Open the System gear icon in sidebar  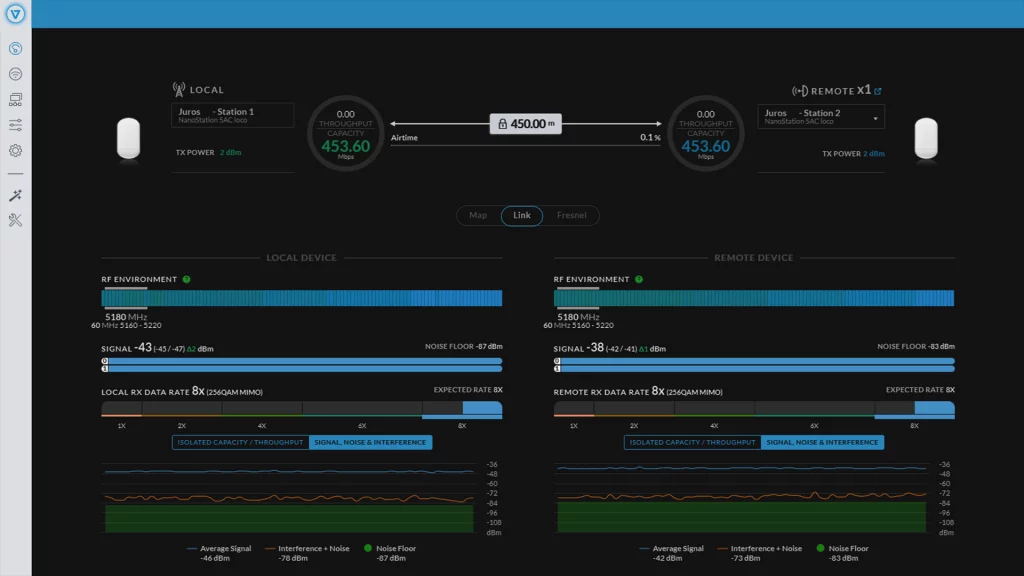[x=15, y=151]
